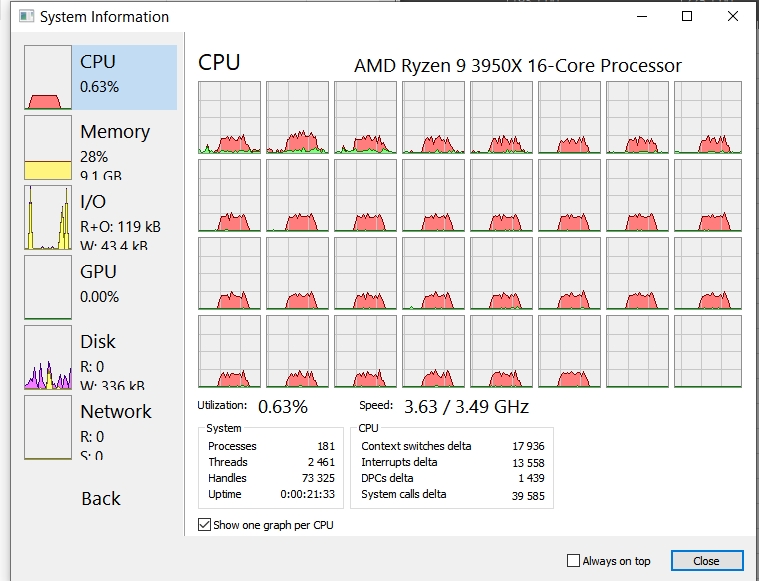Click the Back link in sidebar

pyautogui.click(x=101, y=499)
